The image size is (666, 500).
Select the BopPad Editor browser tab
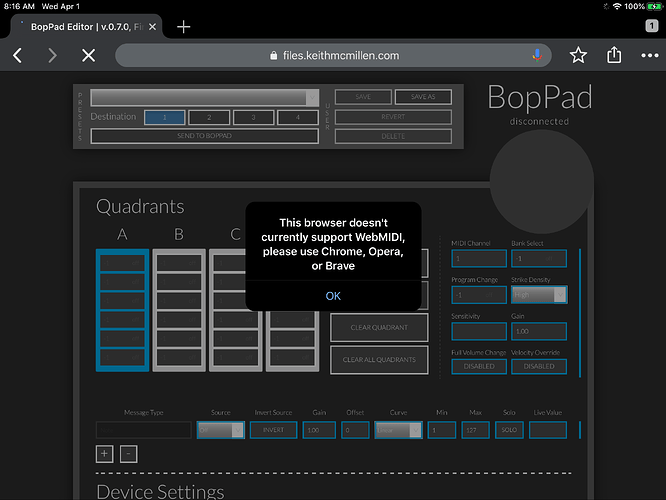coord(87,27)
